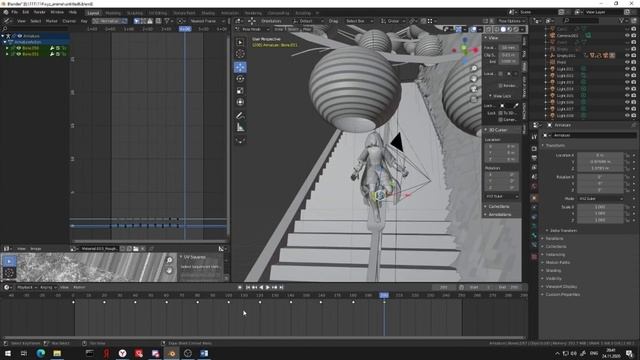Select the Select Box tool icon
Image resolution: width=640 pixels, height=360 pixels.
(x=240, y=42)
